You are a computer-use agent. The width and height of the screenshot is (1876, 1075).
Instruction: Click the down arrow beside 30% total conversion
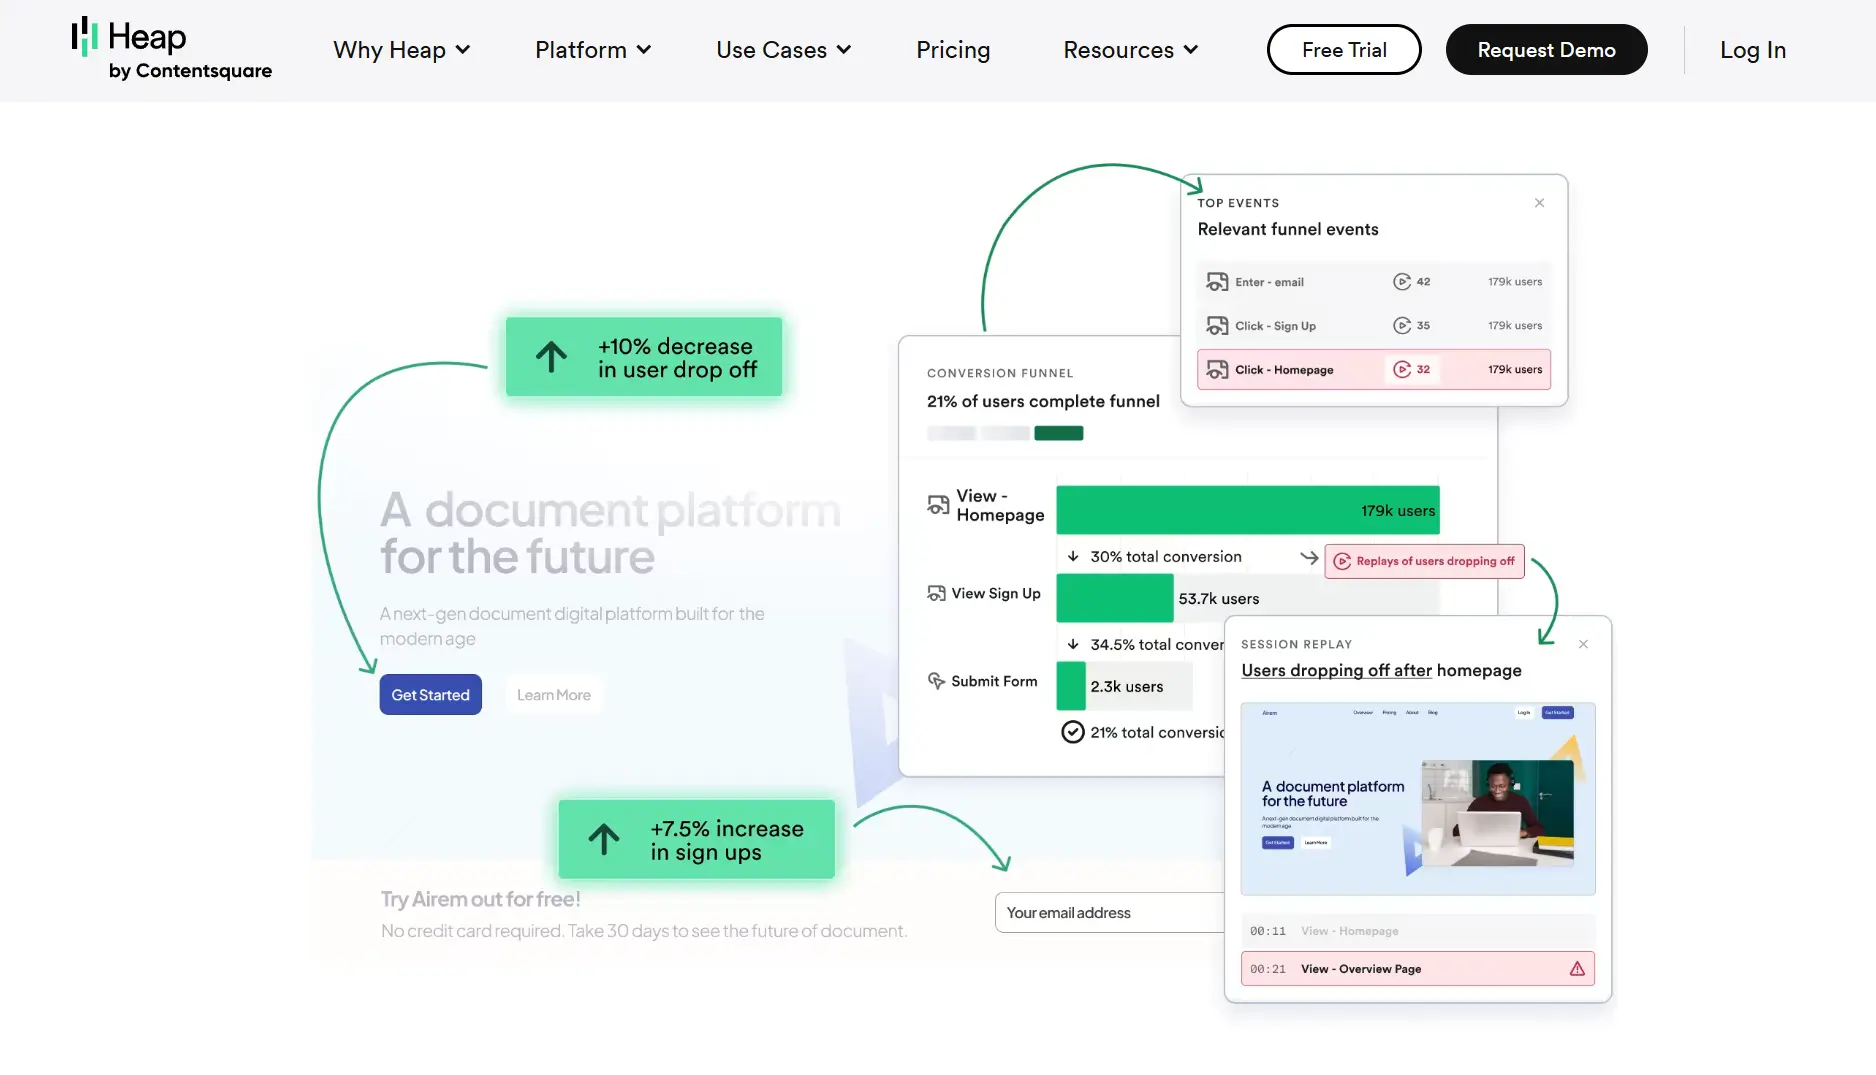click(x=1073, y=556)
